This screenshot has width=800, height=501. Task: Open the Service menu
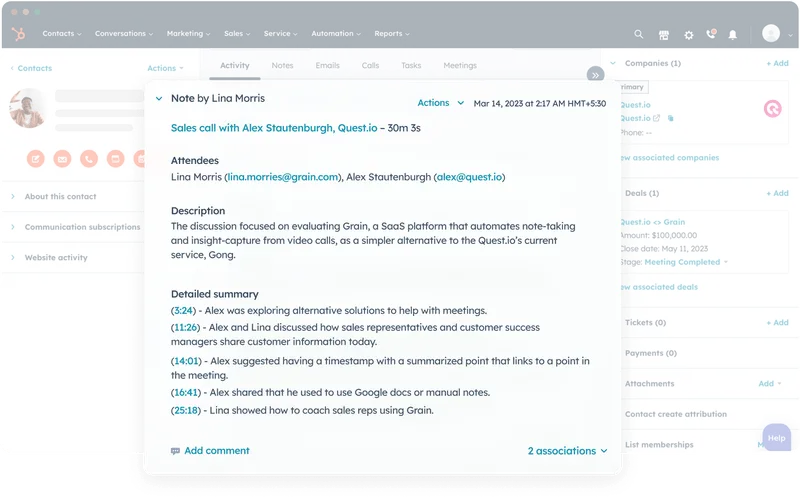coord(281,34)
